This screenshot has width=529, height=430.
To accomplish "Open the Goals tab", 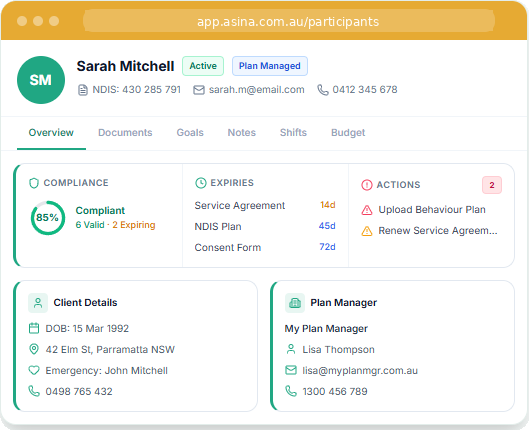I will [x=190, y=133].
